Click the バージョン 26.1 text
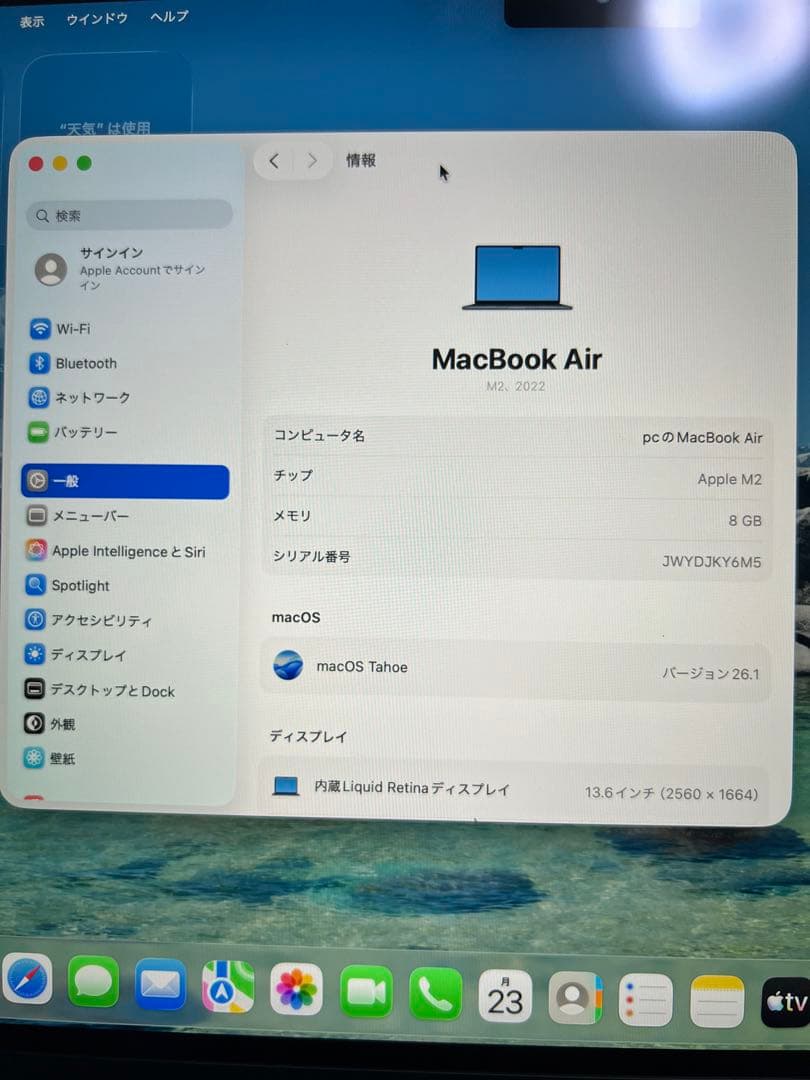810x1080 pixels. 711,674
